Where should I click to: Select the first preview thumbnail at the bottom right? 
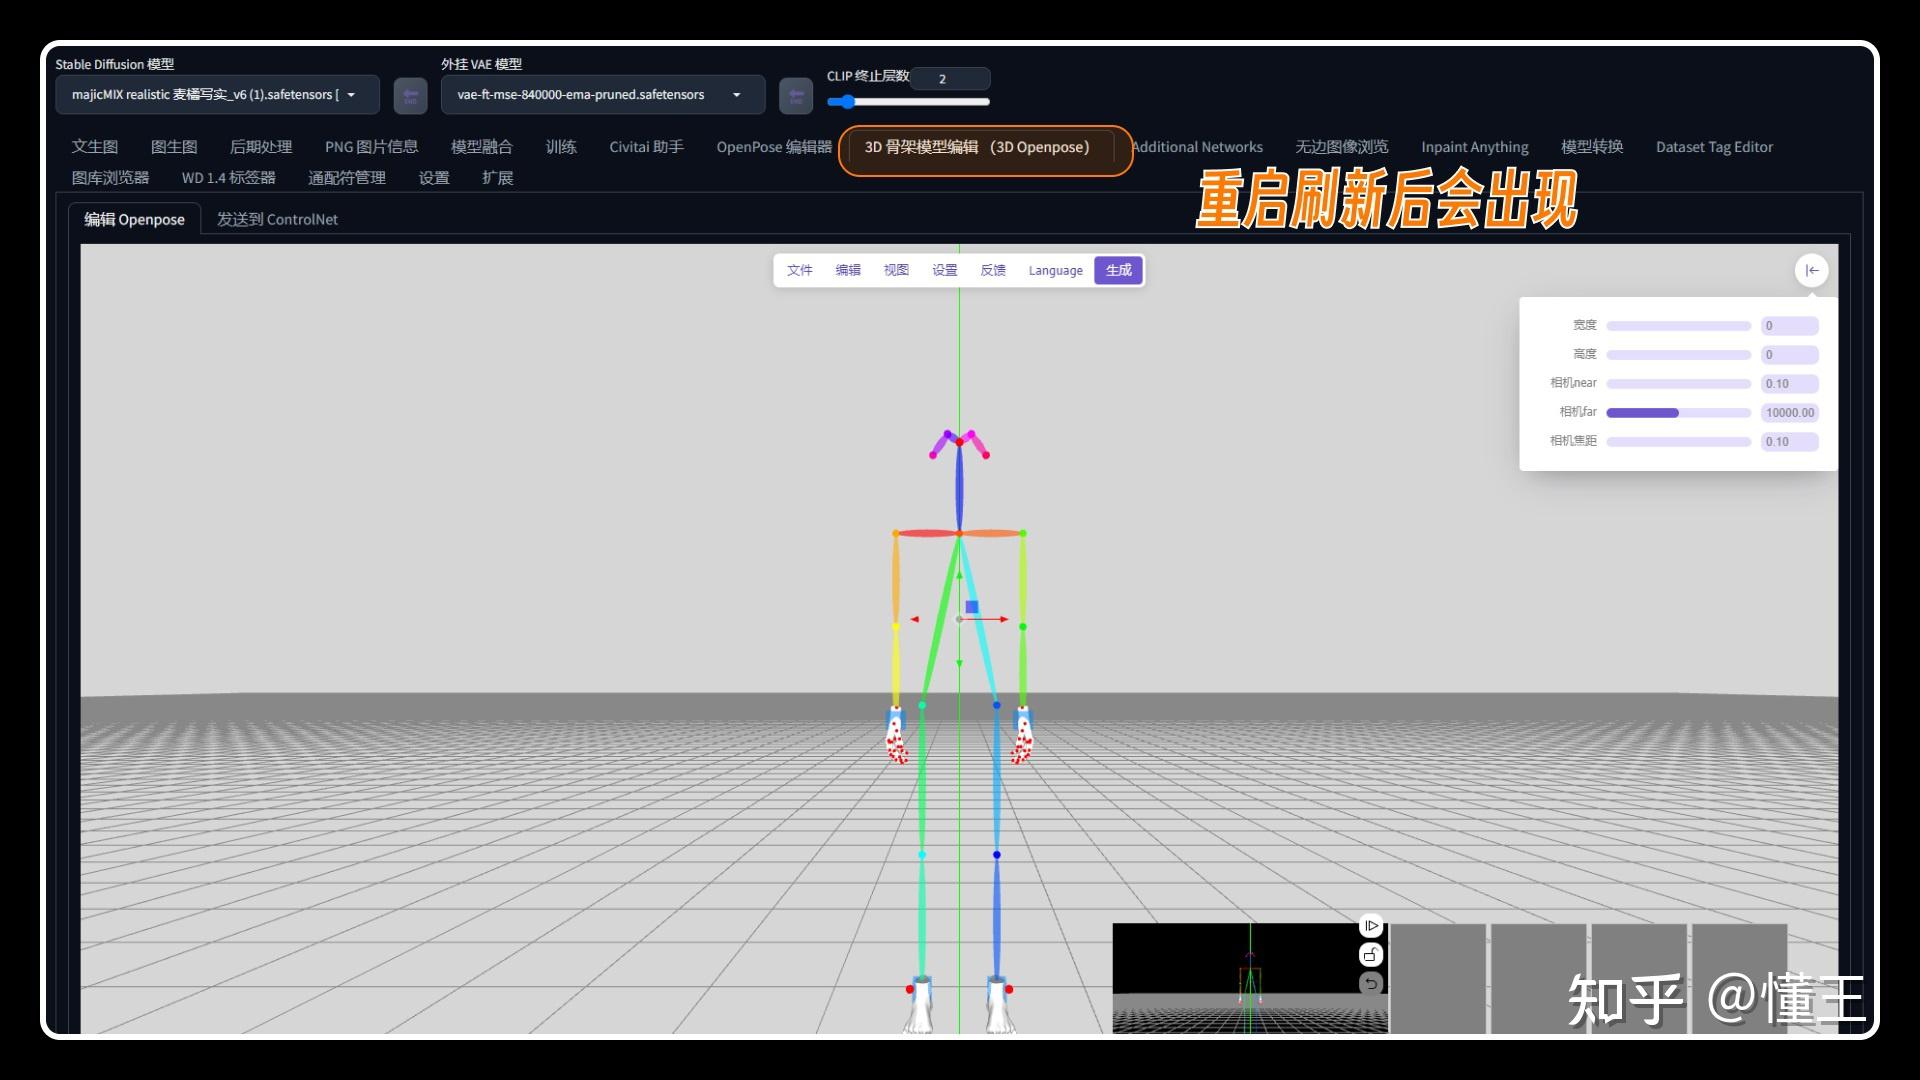click(x=1440, y=978)
